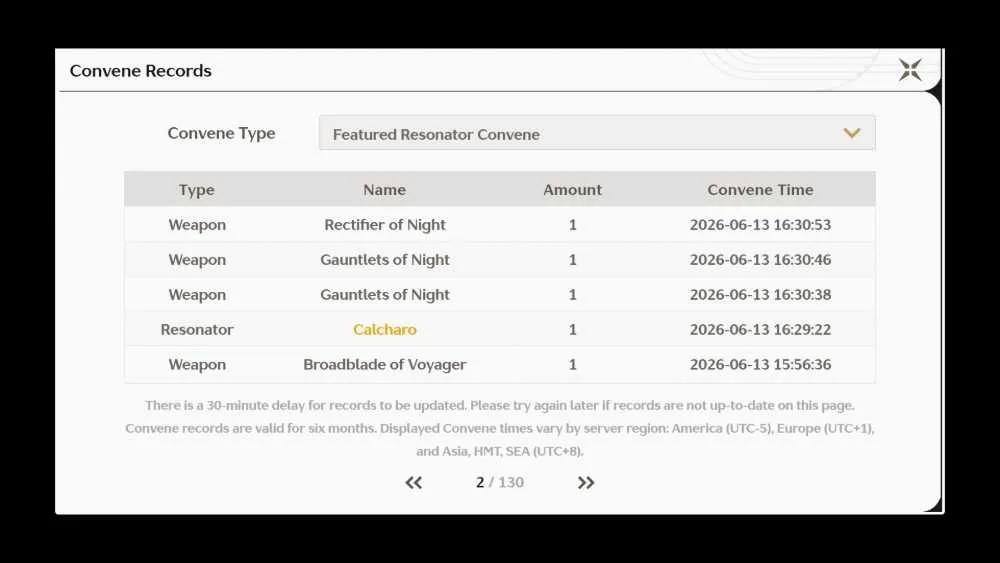The height and width of the screenshot is (563, 1000).
Task: Go to next page of records
Action: pos(586,483)
